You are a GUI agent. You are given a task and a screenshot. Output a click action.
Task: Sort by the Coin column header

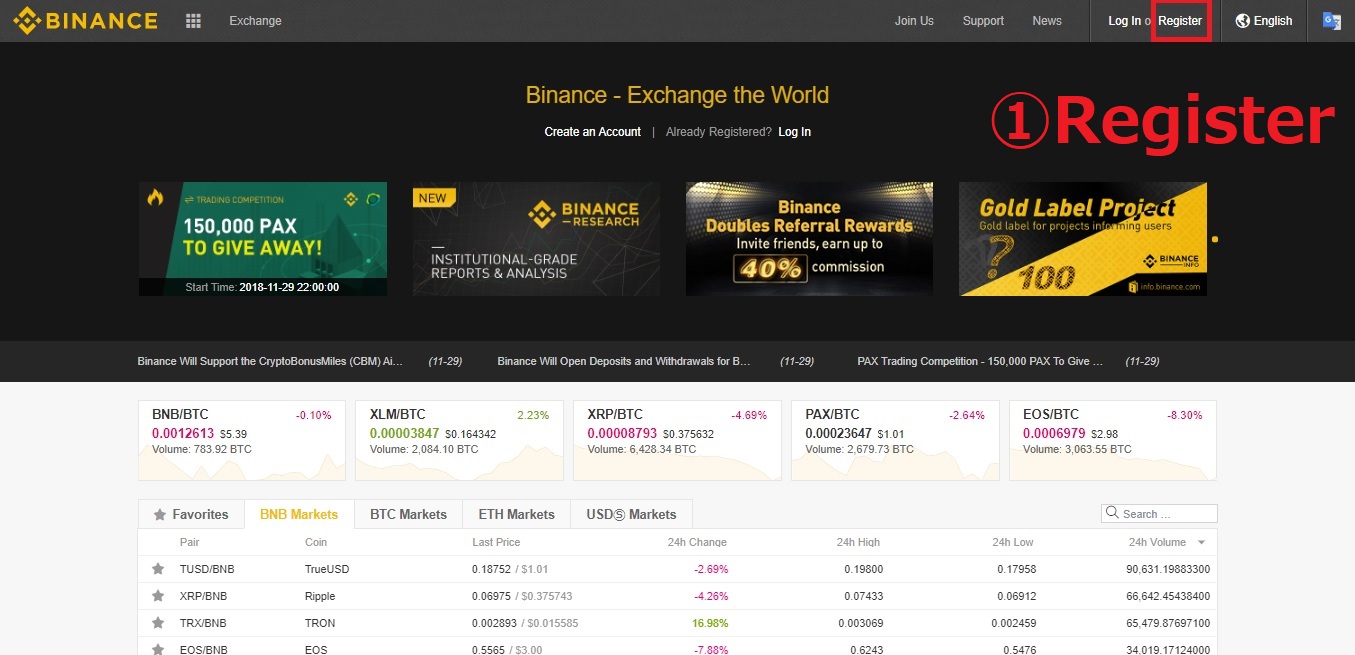pyautogui.click(x=316, y=542)
